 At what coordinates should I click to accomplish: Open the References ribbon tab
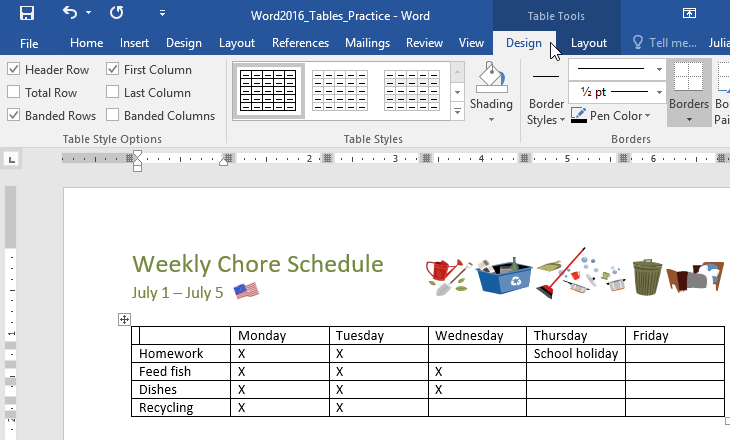coord(300,43)
